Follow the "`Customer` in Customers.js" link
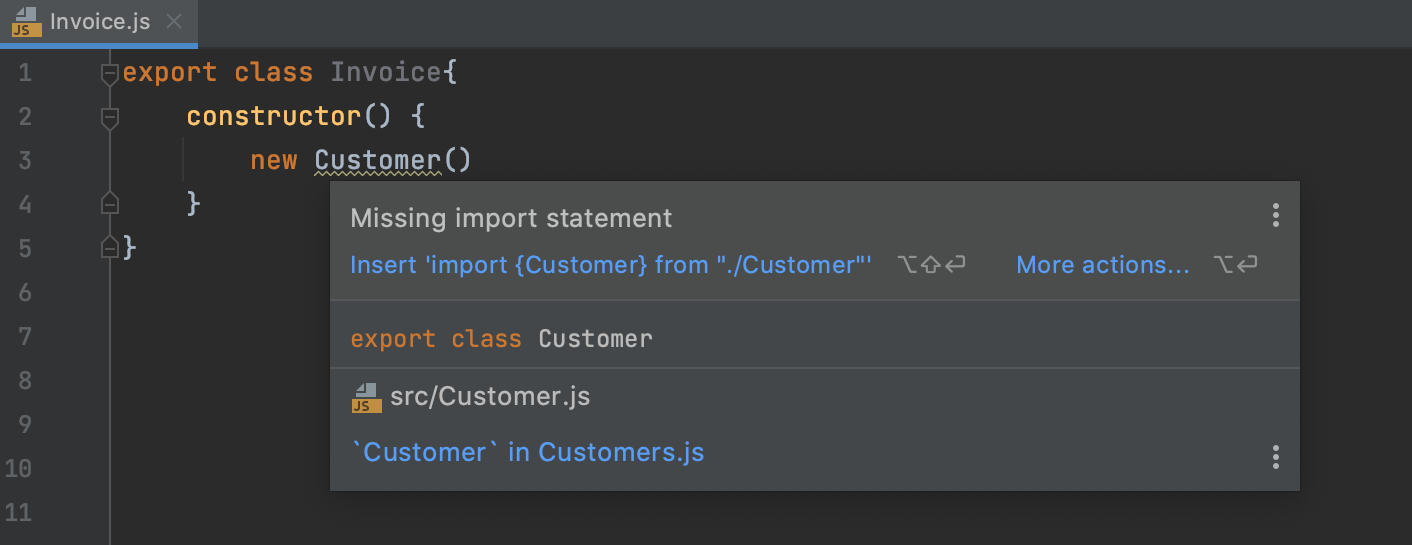The width and height of the screenshot is (1412, 545). (528, 452)
